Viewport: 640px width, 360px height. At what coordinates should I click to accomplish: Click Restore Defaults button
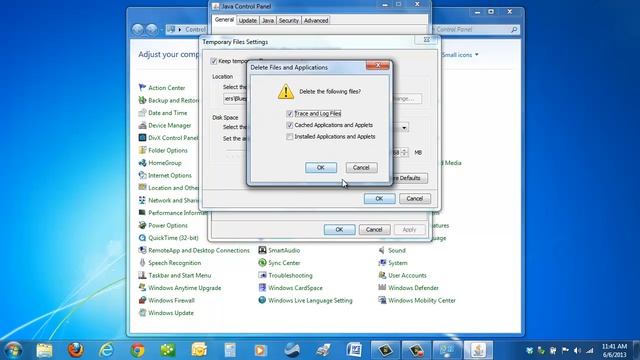(x=409, y=178)
